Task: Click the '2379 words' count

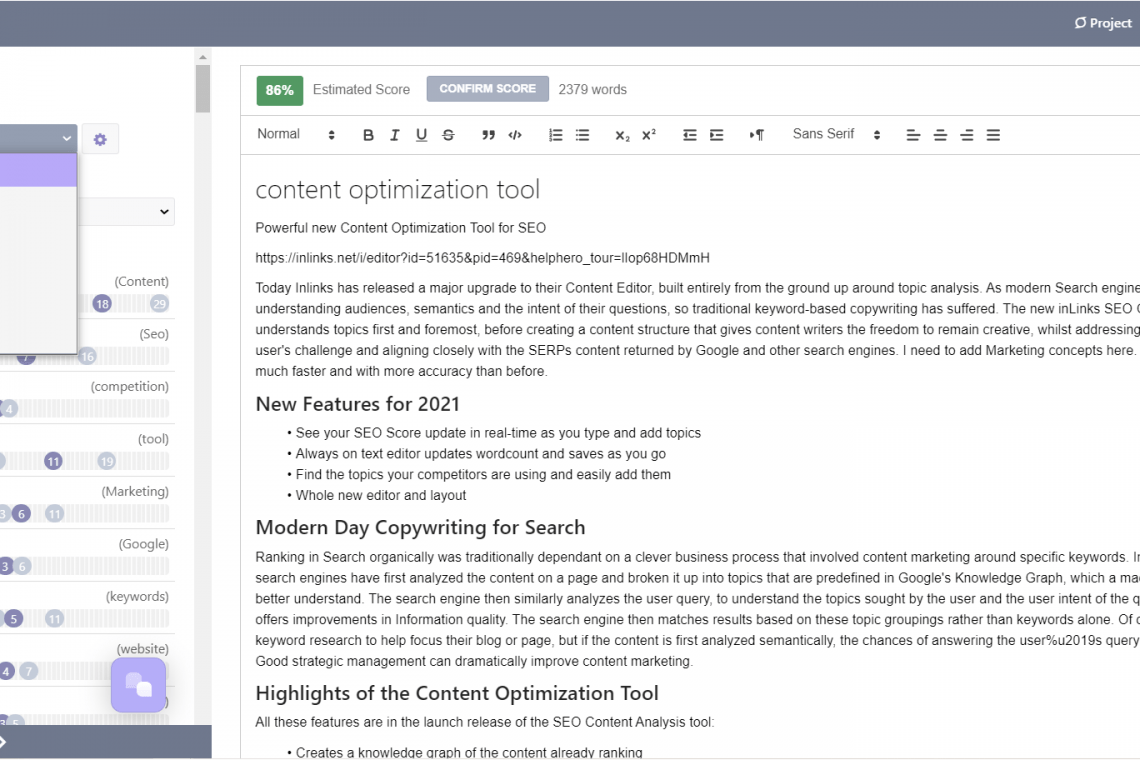Action: click(593, 89)
